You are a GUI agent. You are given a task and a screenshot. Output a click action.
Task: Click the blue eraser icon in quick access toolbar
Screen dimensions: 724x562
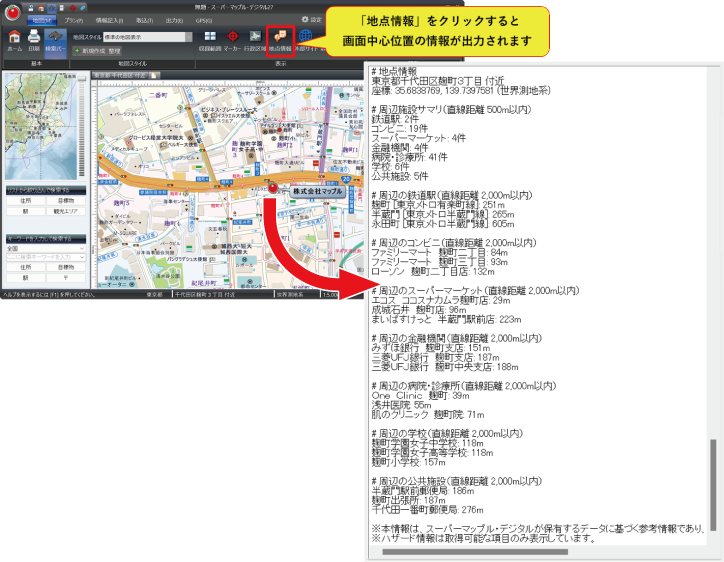(83, 8)
